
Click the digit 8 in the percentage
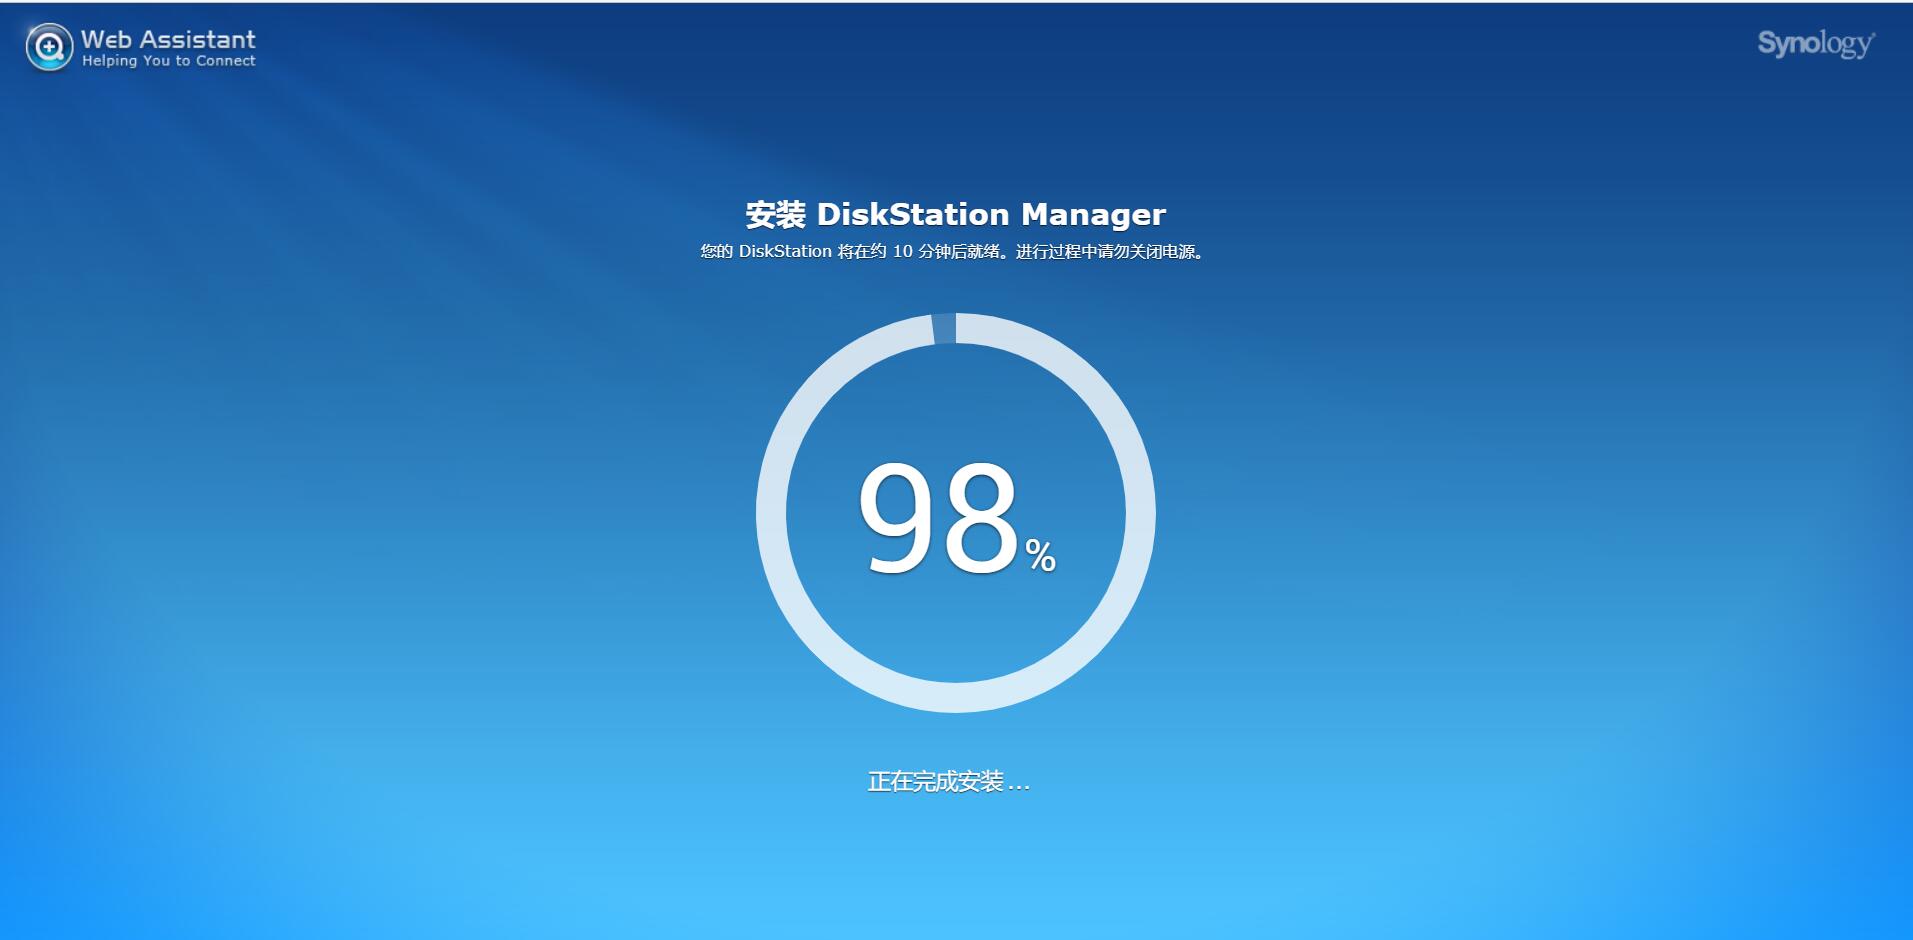tap(980, 518)
